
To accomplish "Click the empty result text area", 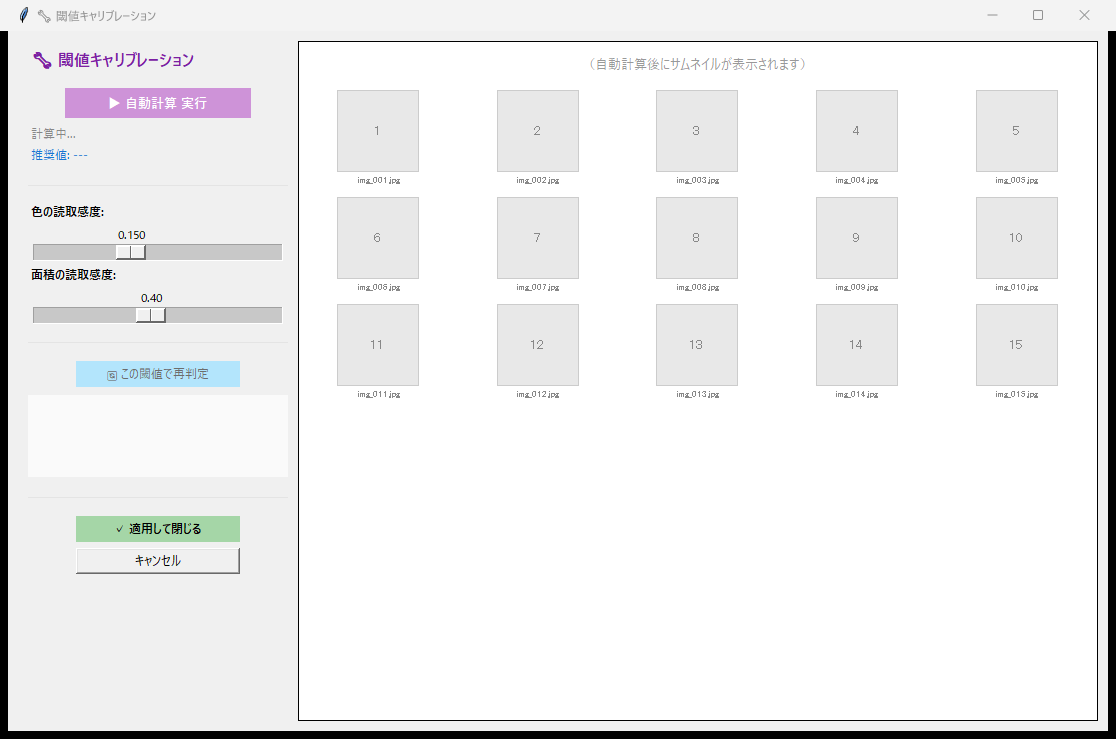I will 157,436.
